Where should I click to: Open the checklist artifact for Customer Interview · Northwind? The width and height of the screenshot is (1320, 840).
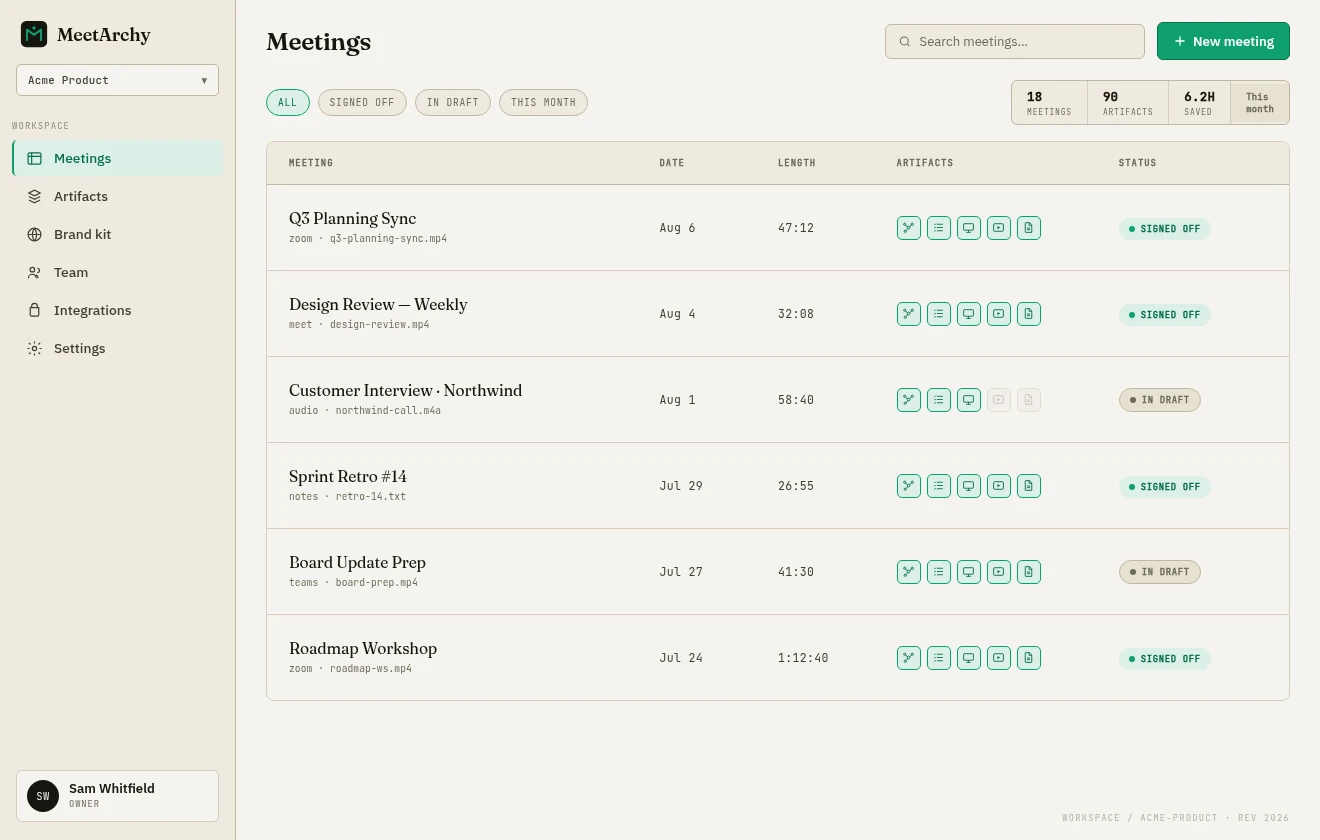click(x=939, y=400)
